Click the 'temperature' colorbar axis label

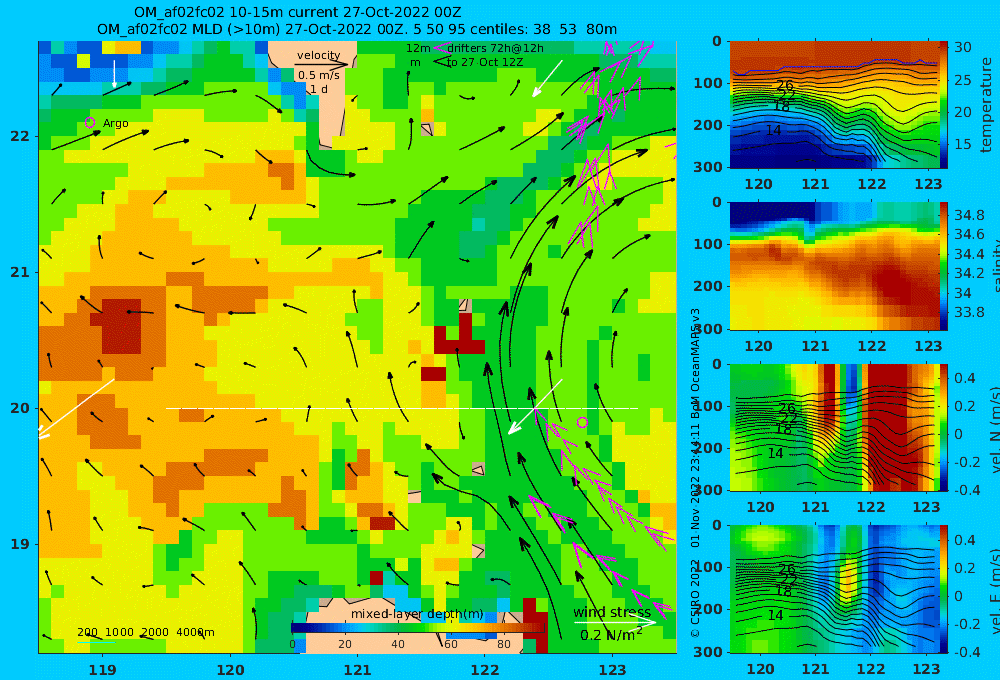[x=986, y=105]
